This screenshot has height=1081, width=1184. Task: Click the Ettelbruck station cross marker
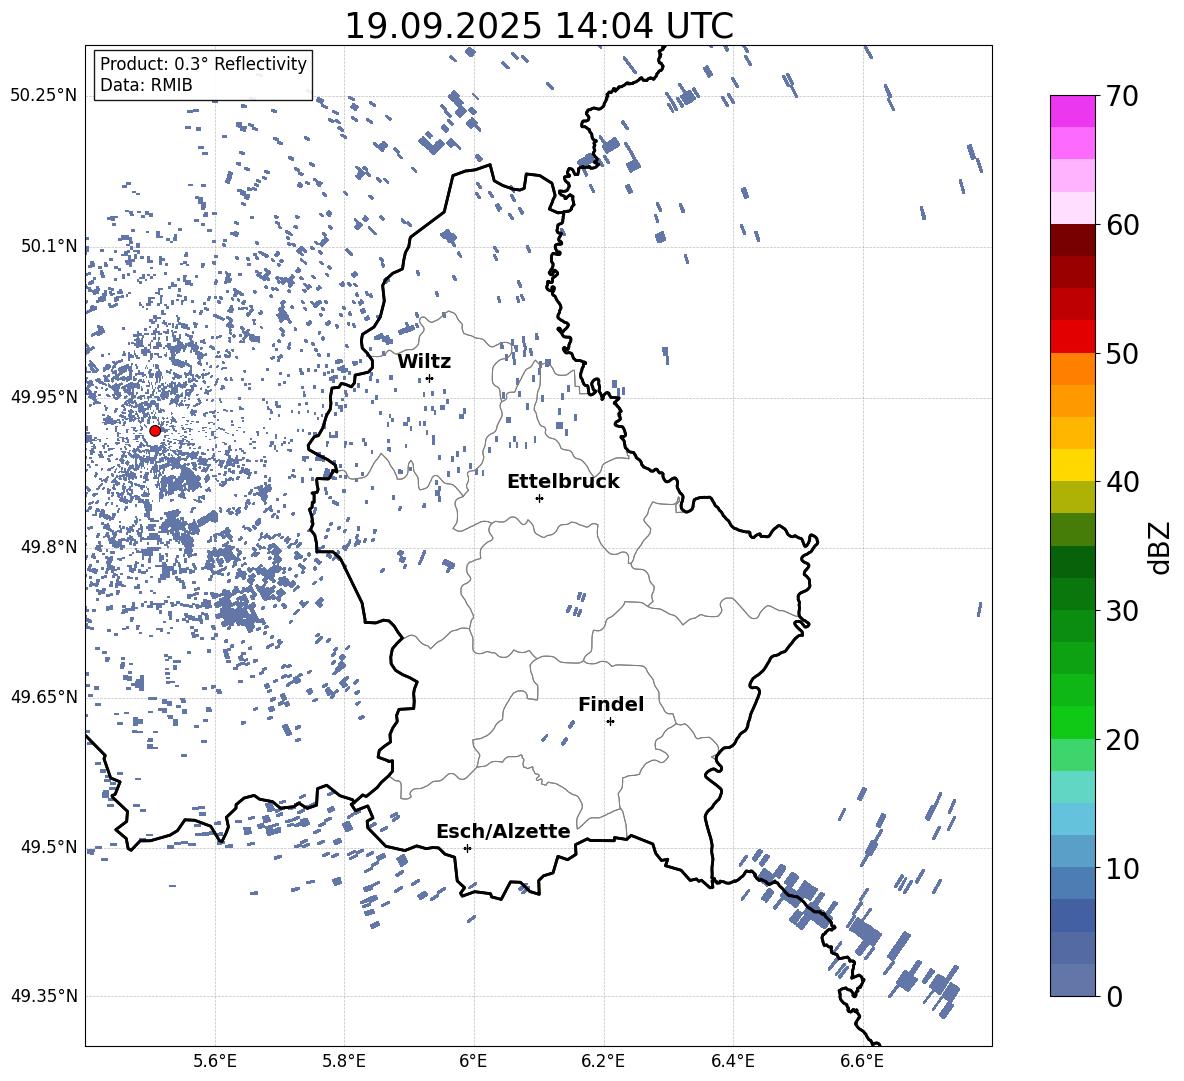pos(539,498)
